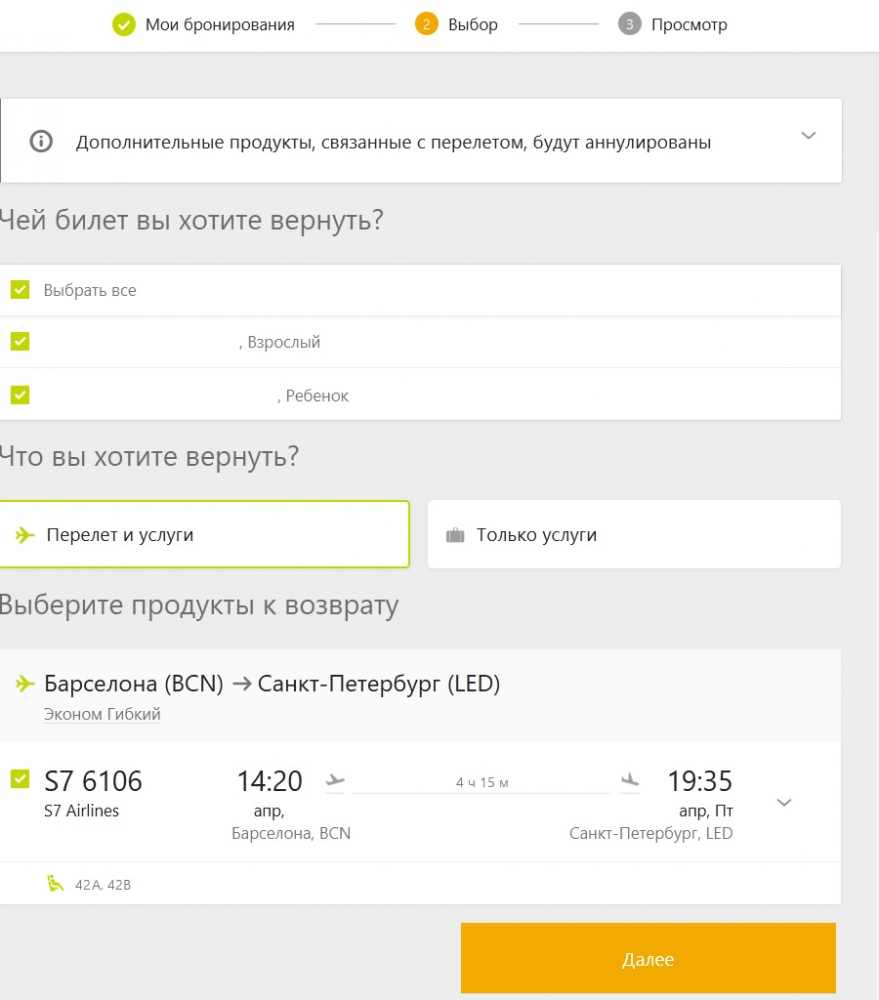Click the orange step 2 circle

(x=426, y=24)
